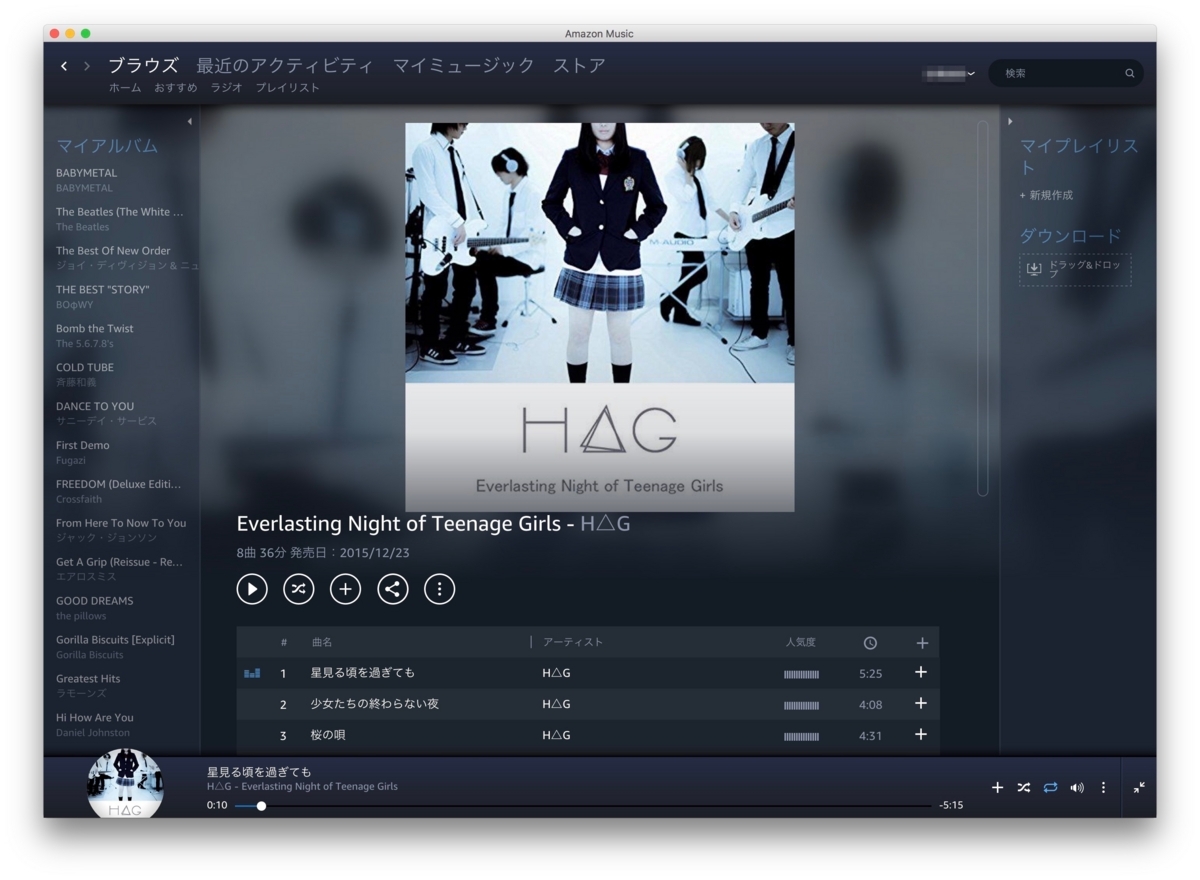
Task: Share the album via the share icon
Action: pos(393,589)
